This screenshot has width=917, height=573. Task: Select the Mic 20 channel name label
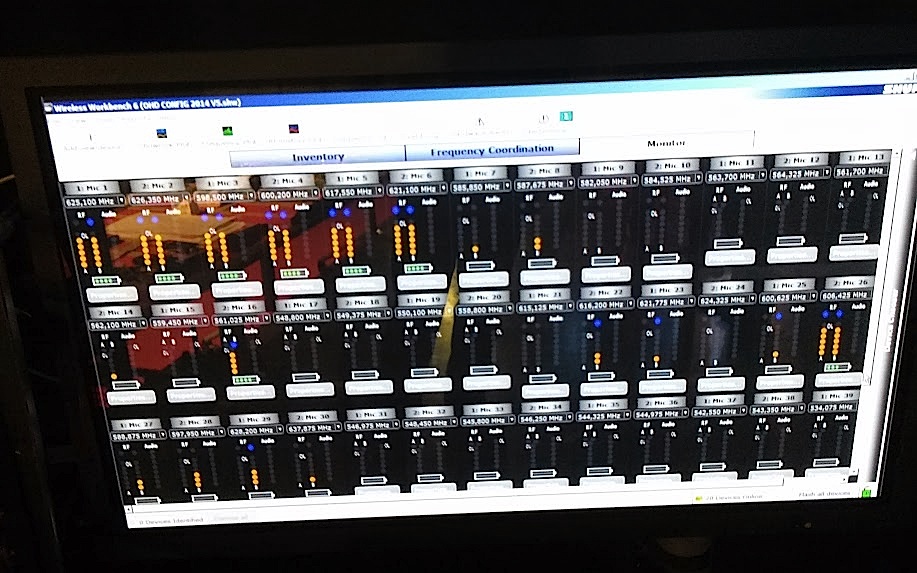coord(484,297)
